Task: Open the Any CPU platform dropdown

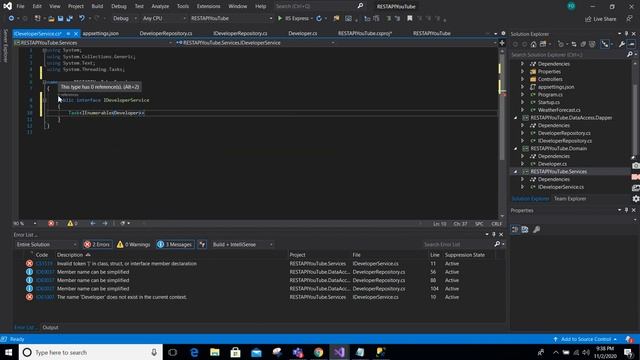Action: coord(163,18)
